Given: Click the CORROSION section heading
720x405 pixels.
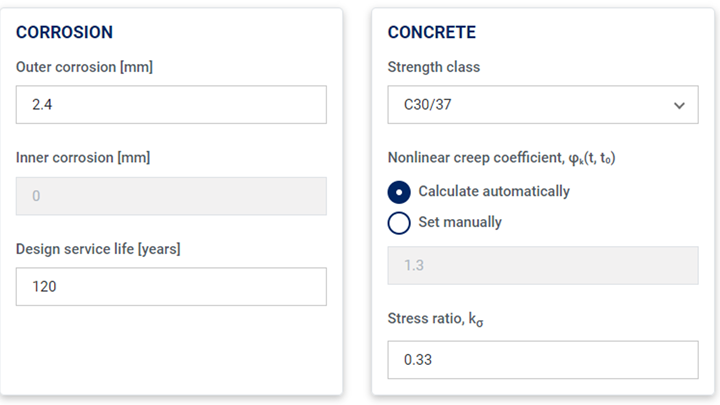Looking at the screenshot, I should [x=64, y=32].
